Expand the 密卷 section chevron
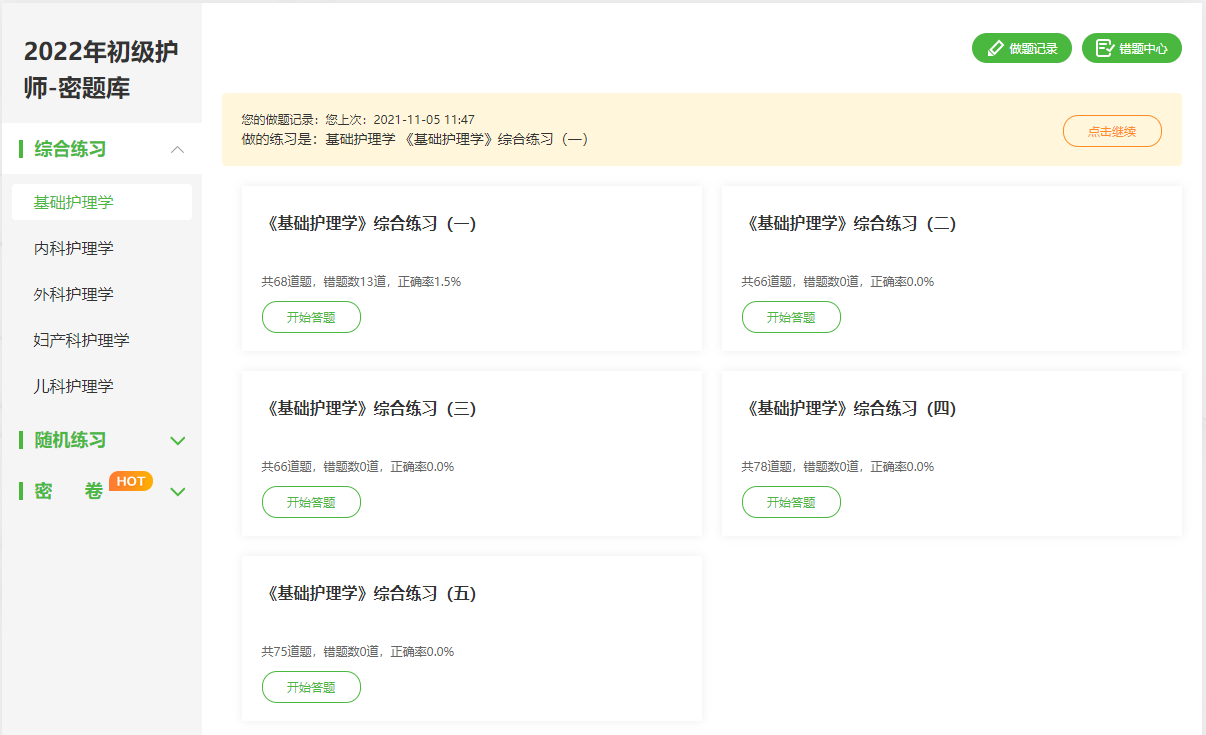Image resolution: width=1206 pixels, height=735 pixels. point(178,492)
